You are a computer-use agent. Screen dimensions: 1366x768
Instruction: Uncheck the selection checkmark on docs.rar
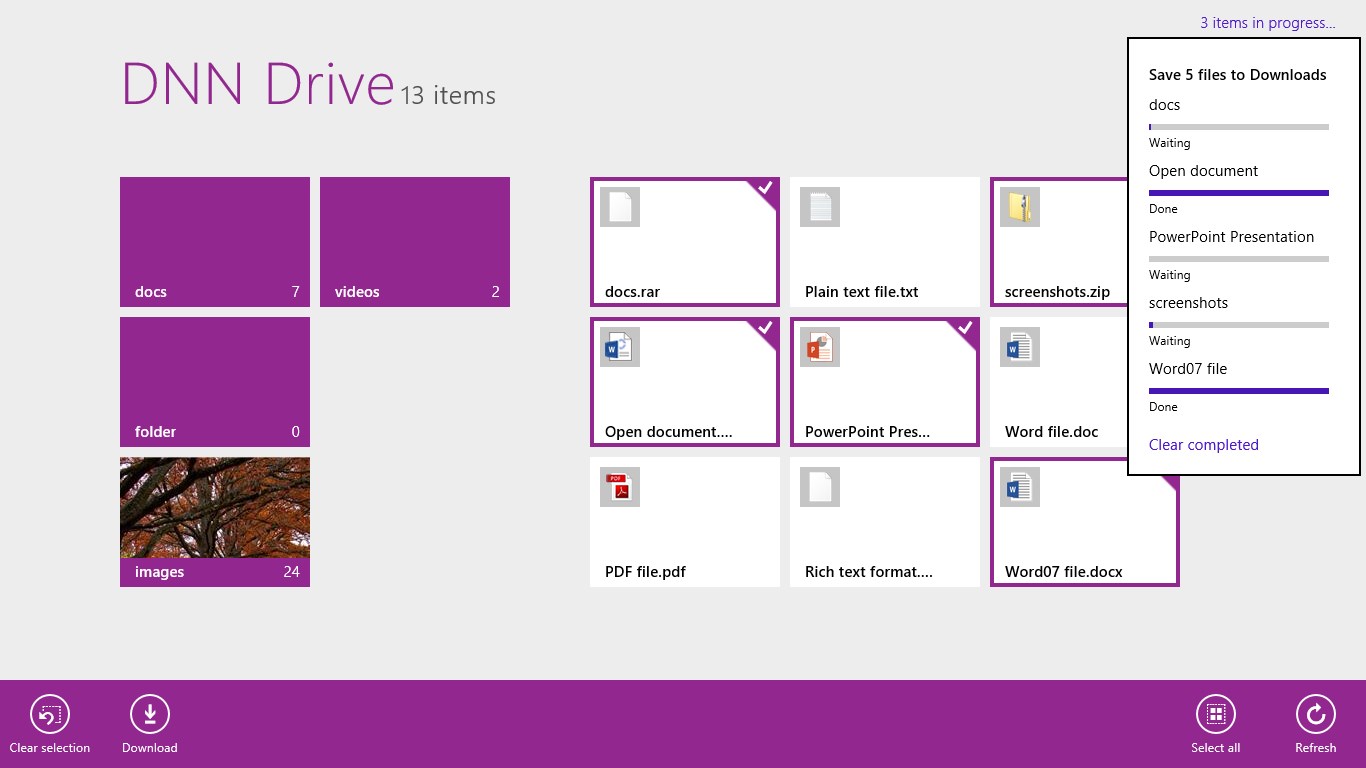(x=765, y=188)
